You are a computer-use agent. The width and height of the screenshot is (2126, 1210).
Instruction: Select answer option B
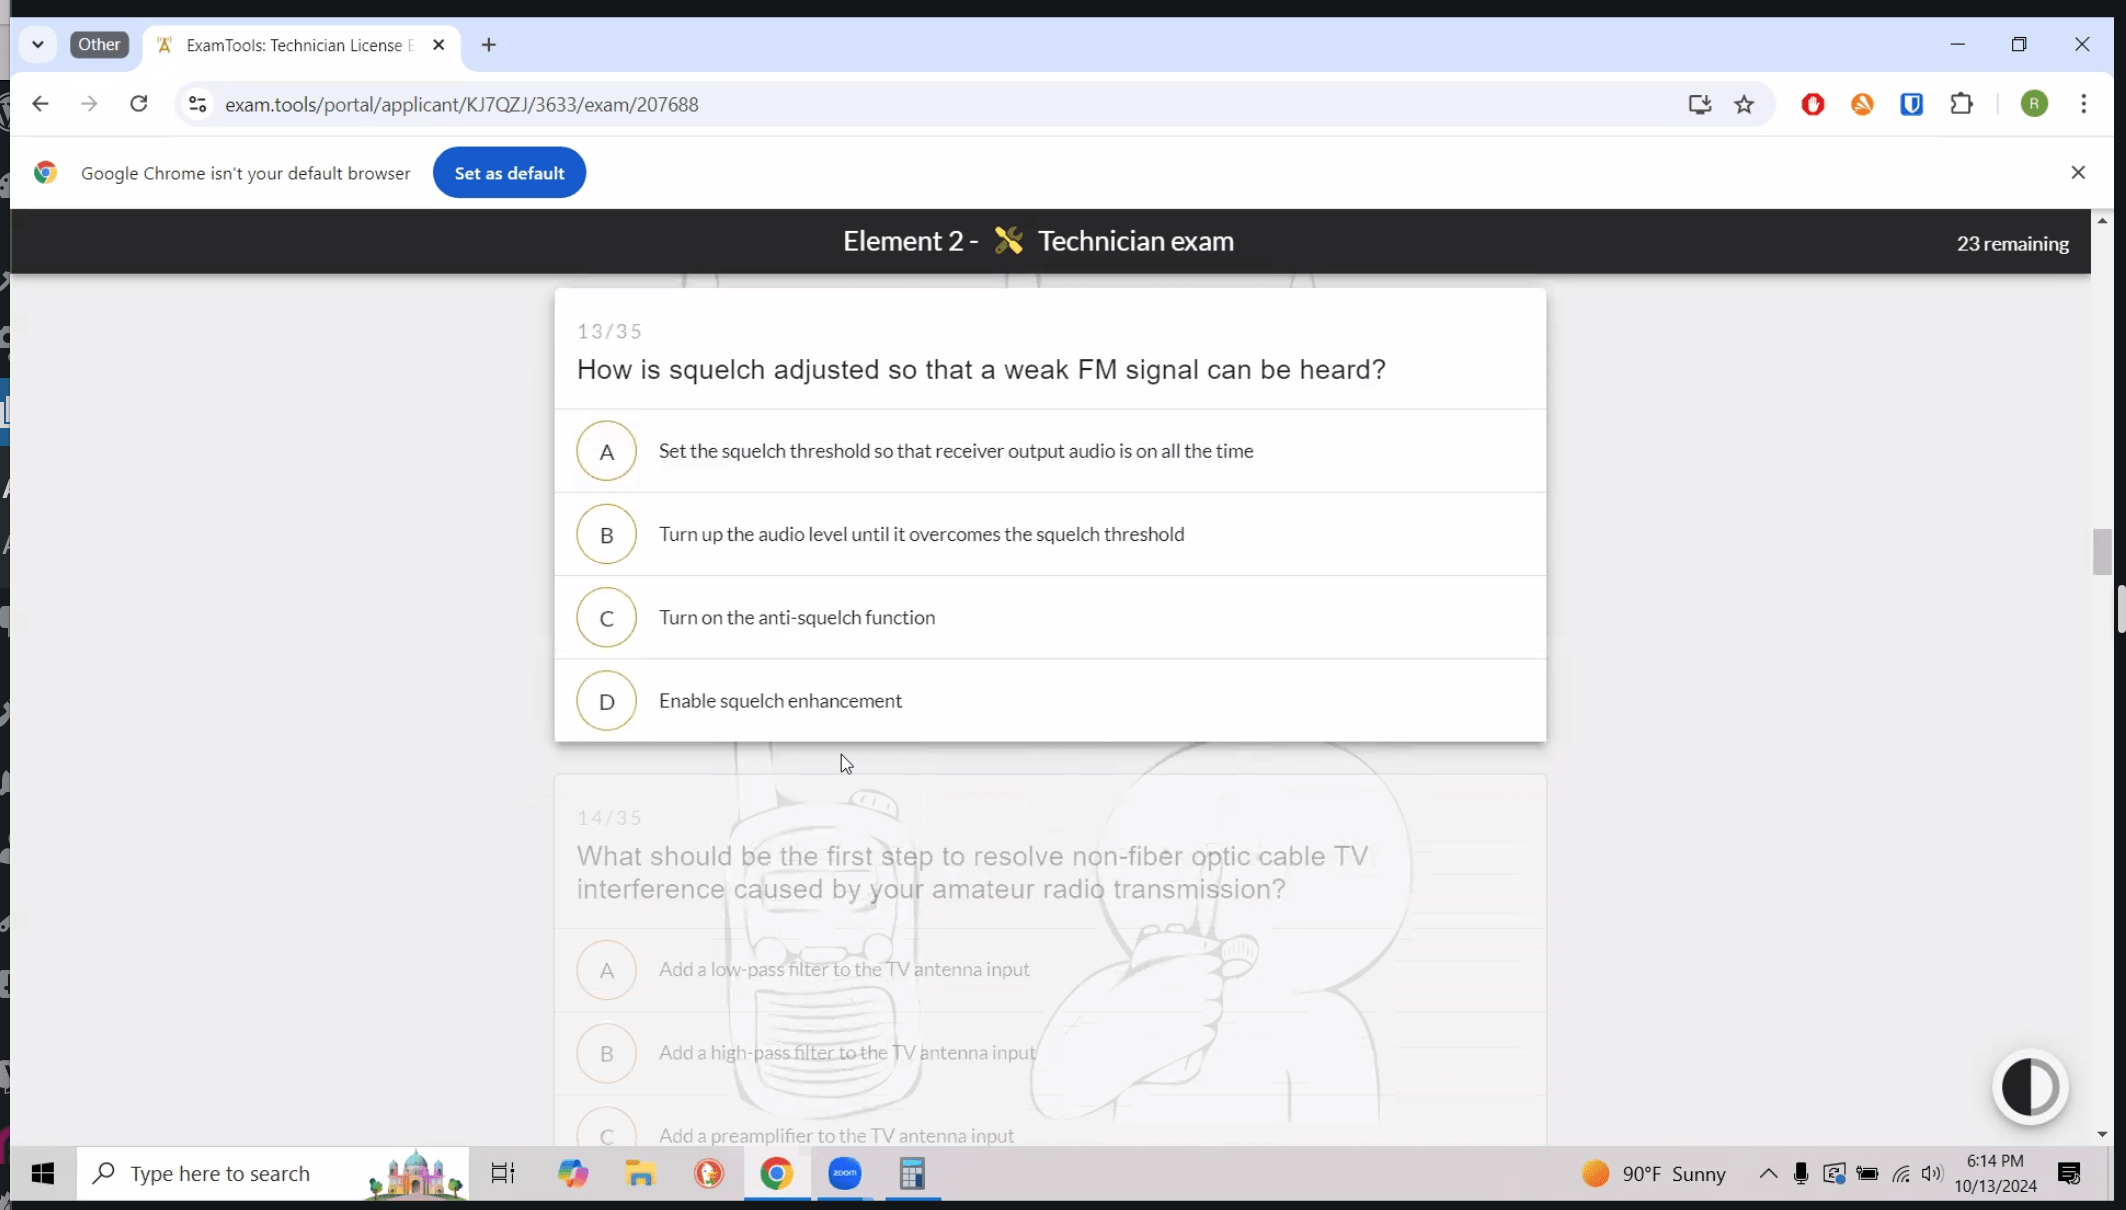click(606, 533)
